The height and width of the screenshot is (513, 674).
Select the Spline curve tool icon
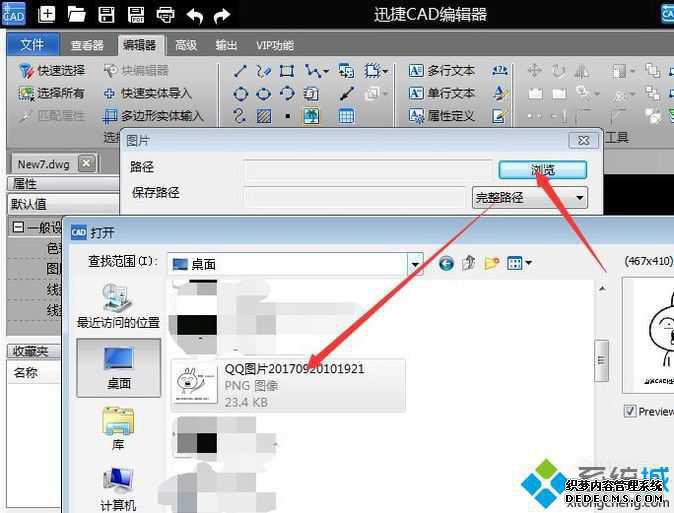click(x=240, y=116)
